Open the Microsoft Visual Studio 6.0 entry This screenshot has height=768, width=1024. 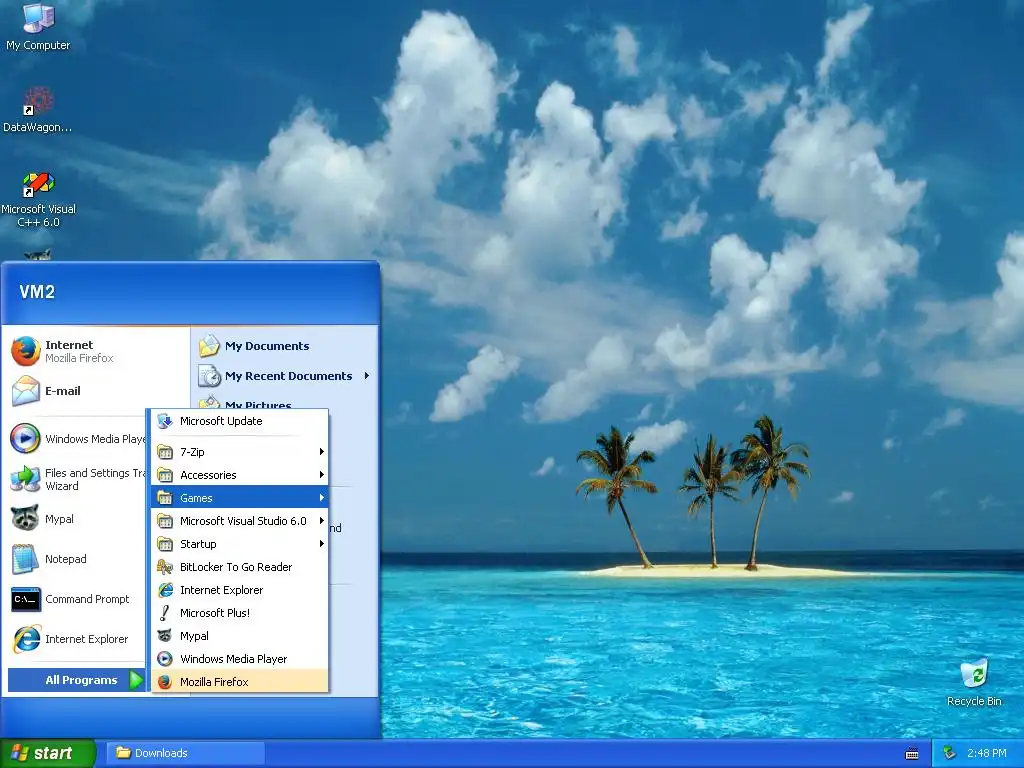coord(240,520)
